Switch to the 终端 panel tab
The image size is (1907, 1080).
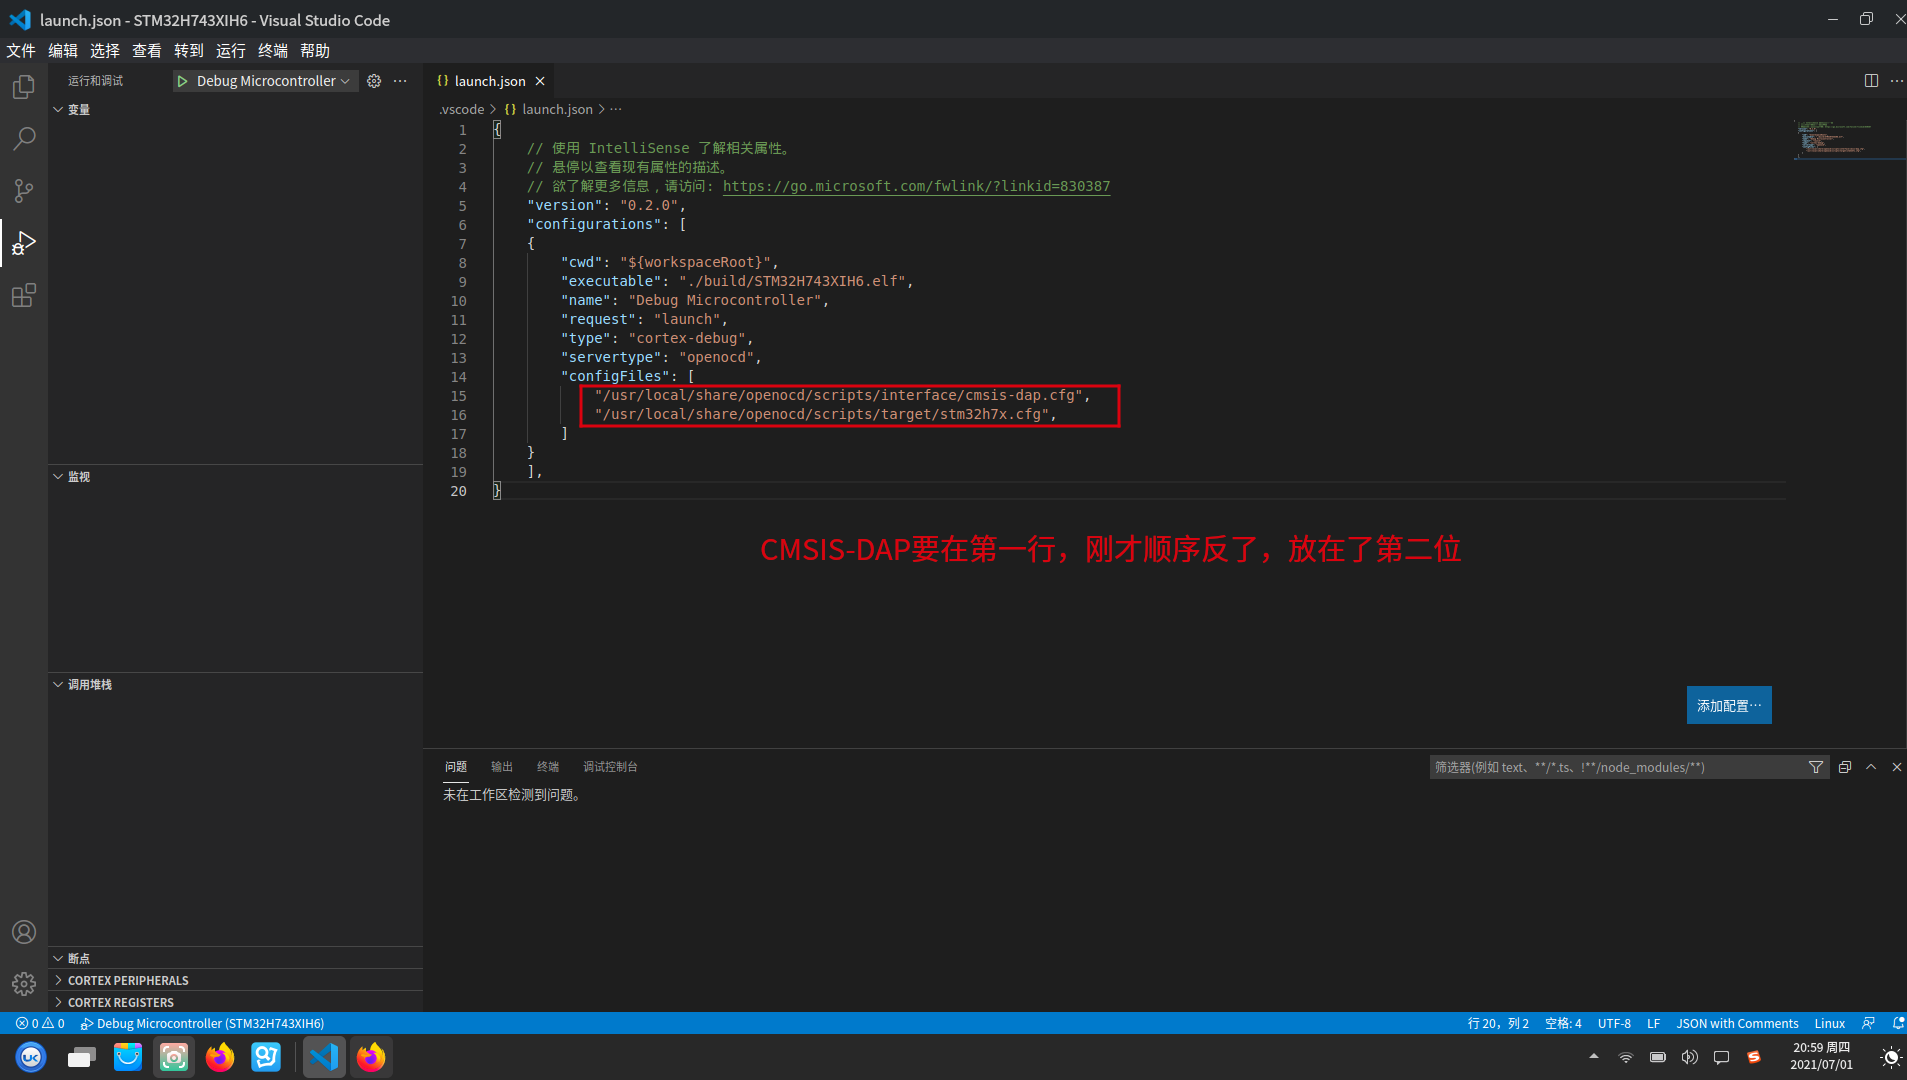548,767
